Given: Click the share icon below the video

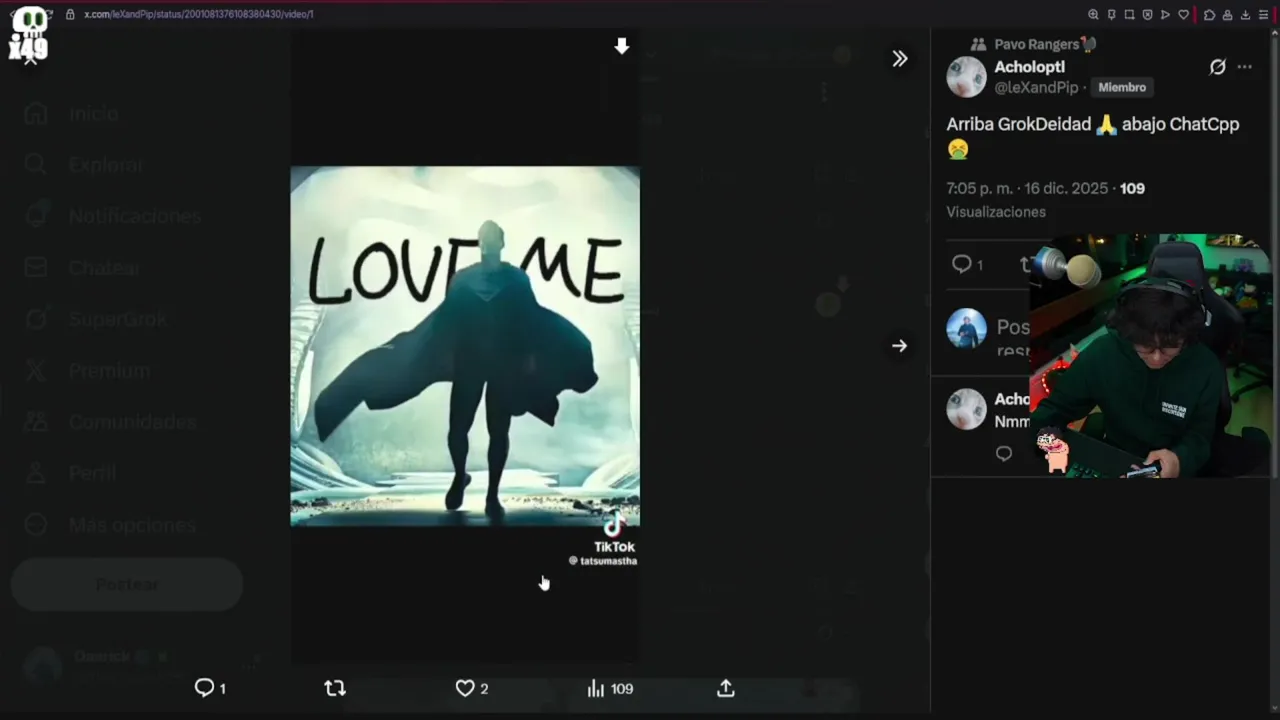Looking at the screenshot, I should [x=726, y=688].
